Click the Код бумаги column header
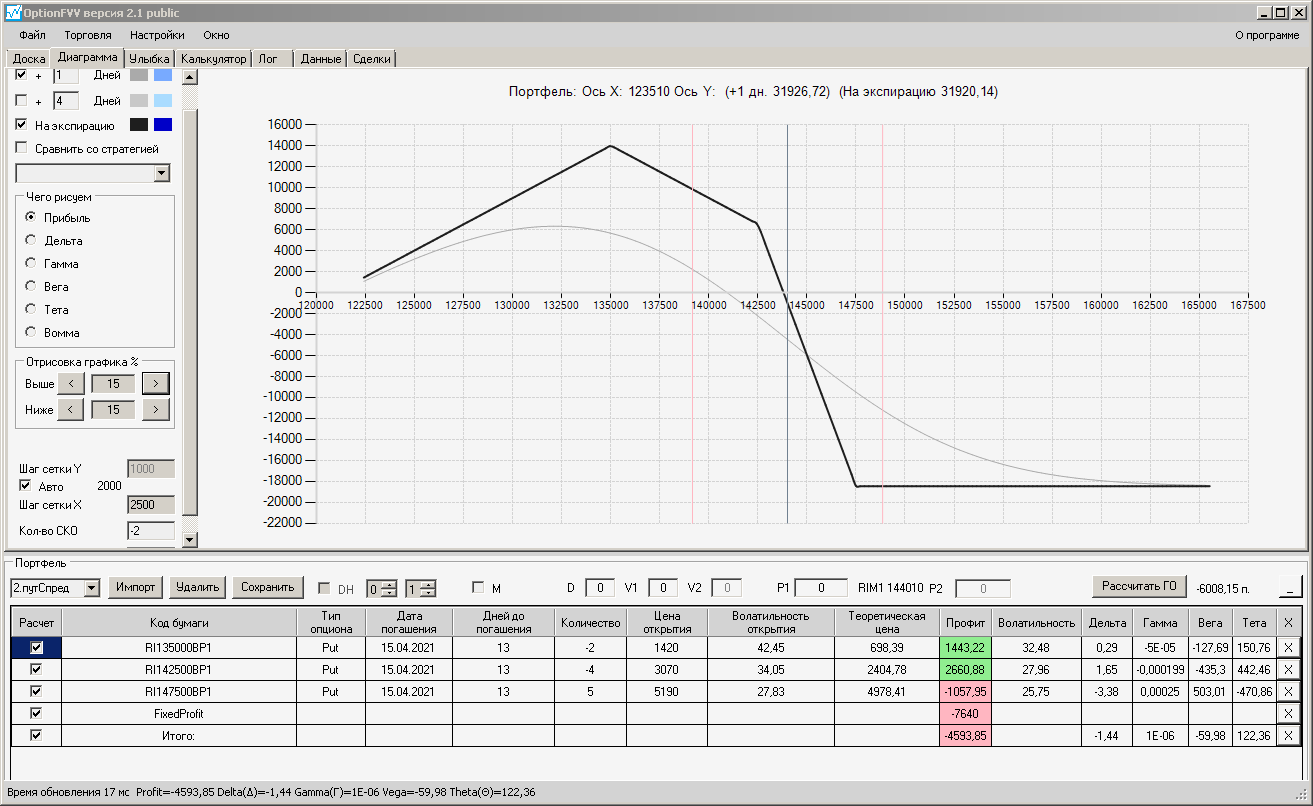 179,622
